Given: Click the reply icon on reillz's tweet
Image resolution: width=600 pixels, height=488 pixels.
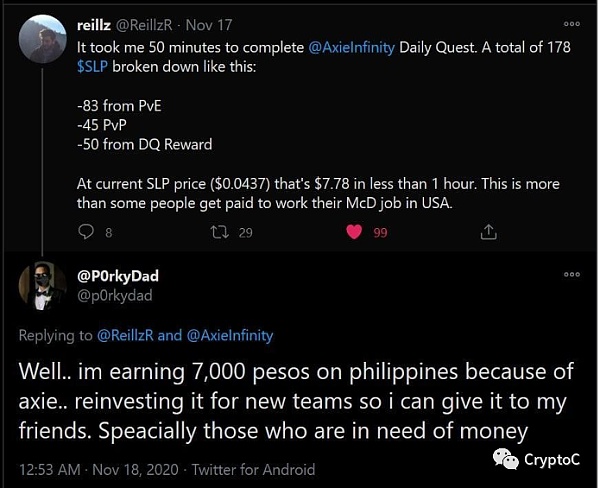Looking at the screenshot, I should [85, 232].
